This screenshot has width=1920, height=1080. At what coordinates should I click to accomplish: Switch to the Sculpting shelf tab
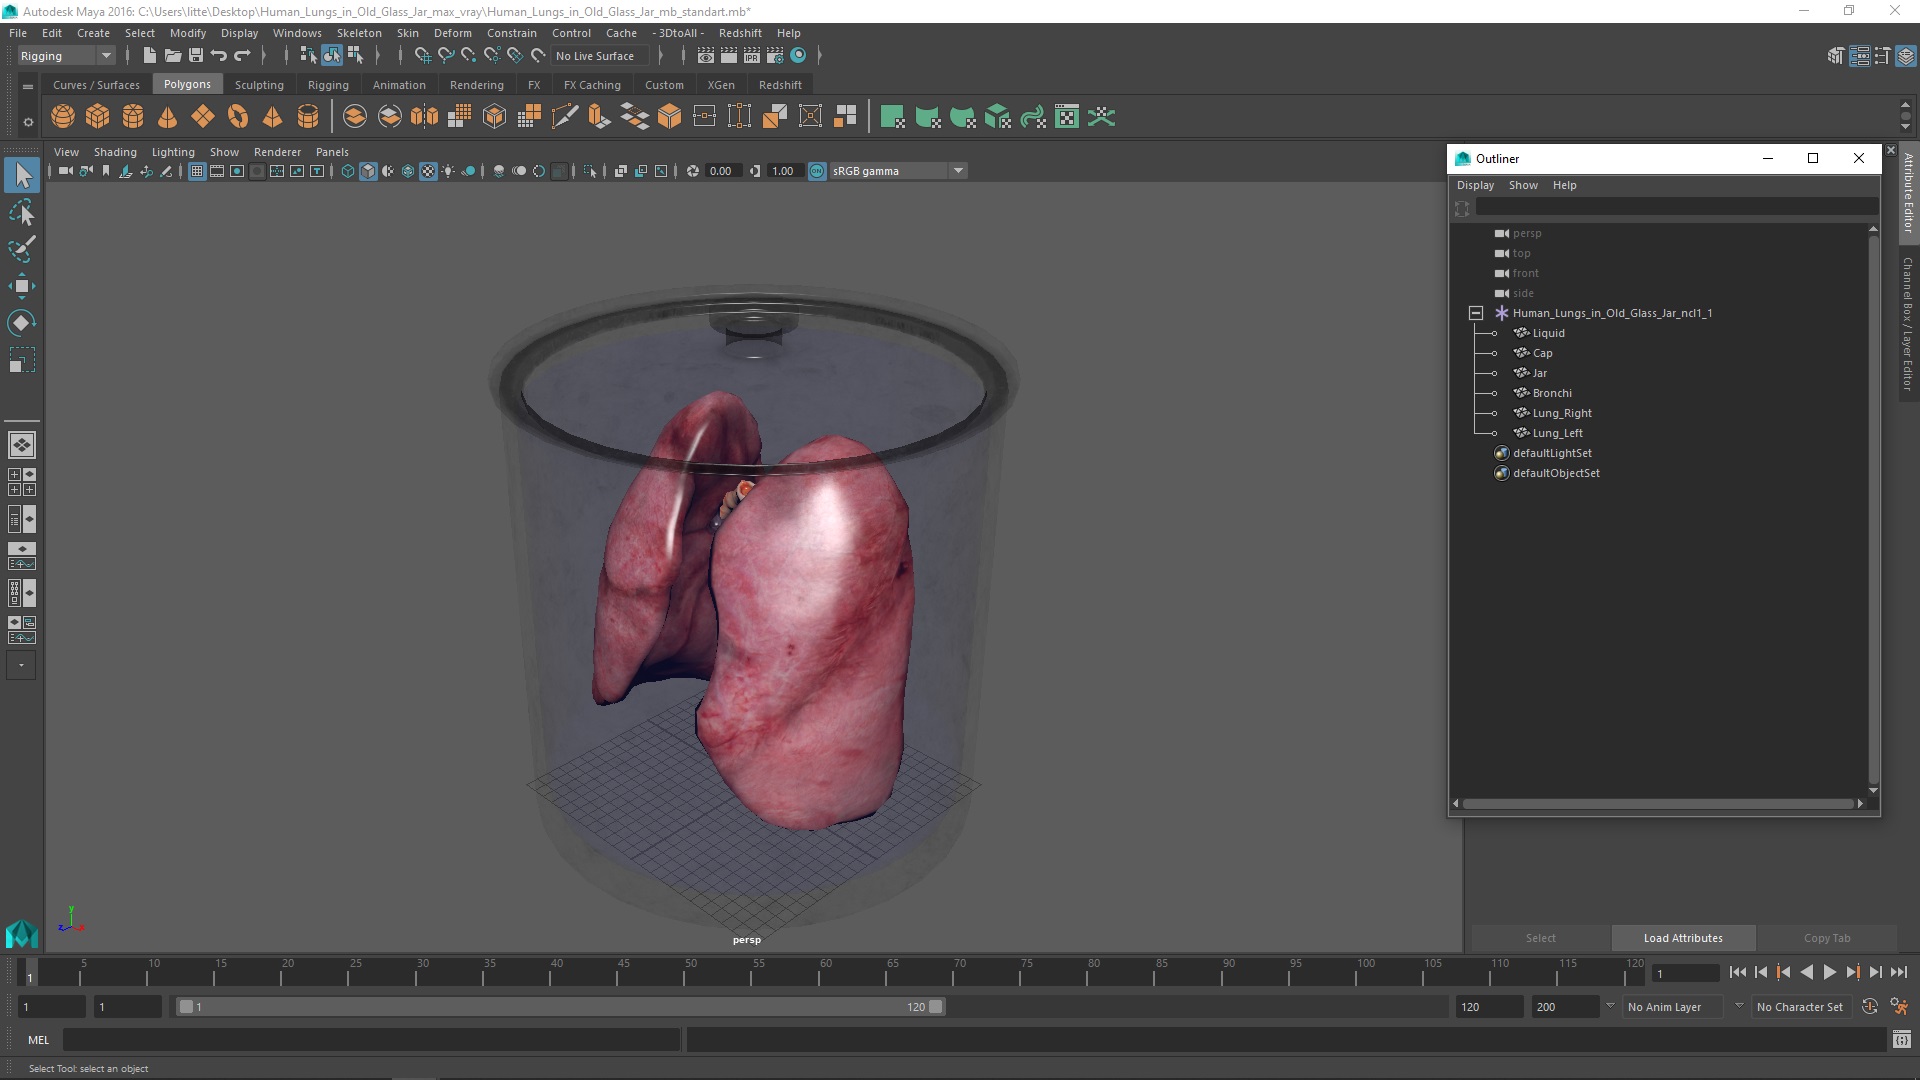pyautogui.click(x=259, y=85)
